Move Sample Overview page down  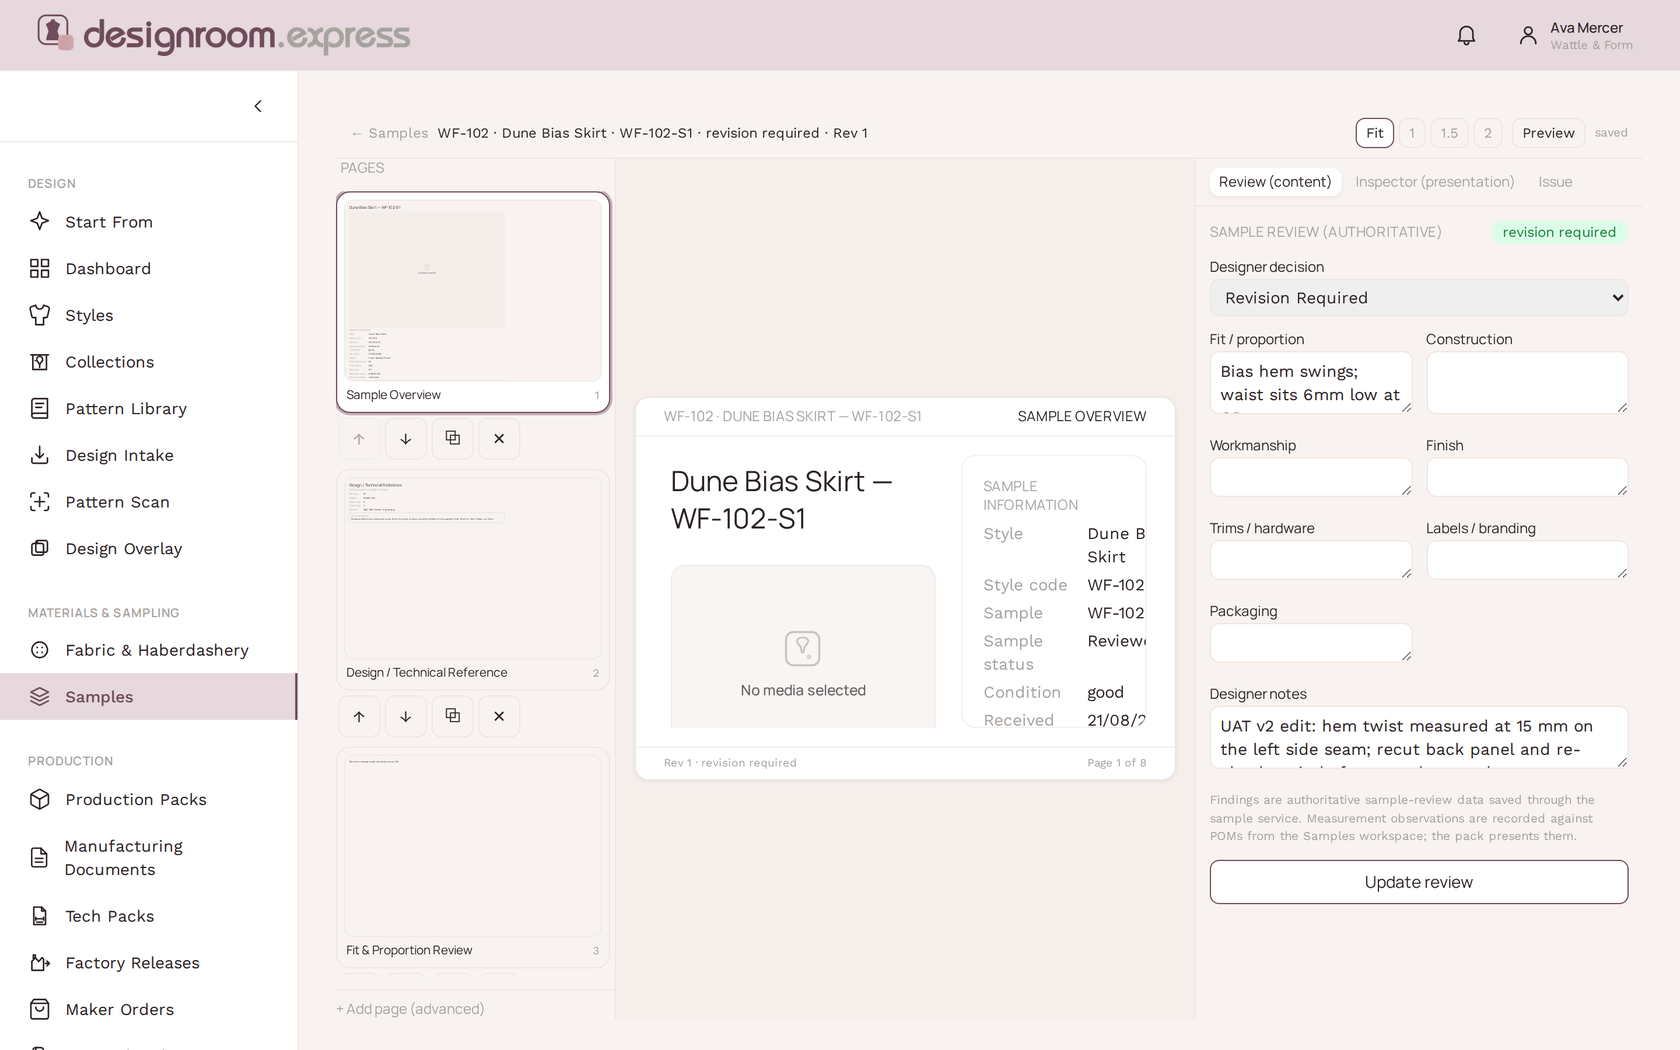coord(406,439)
